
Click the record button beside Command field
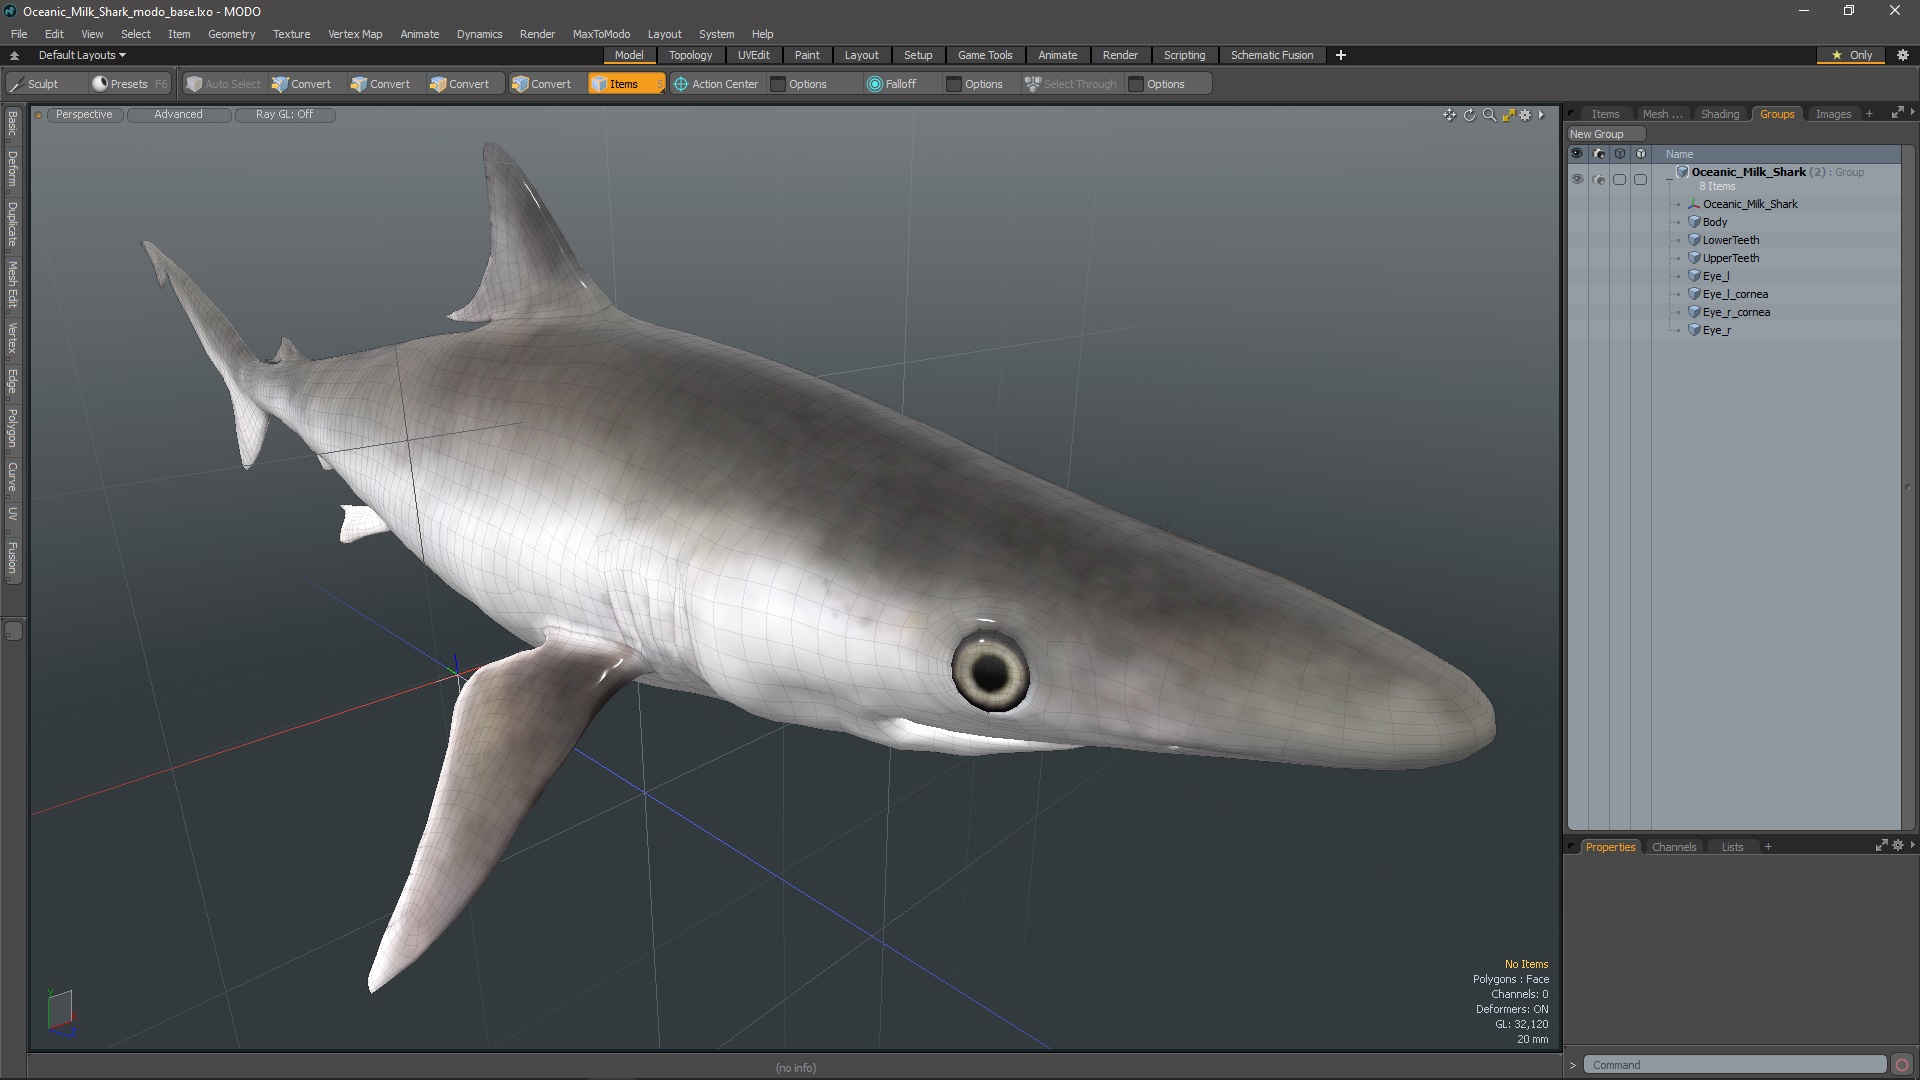(1902, 1065)
